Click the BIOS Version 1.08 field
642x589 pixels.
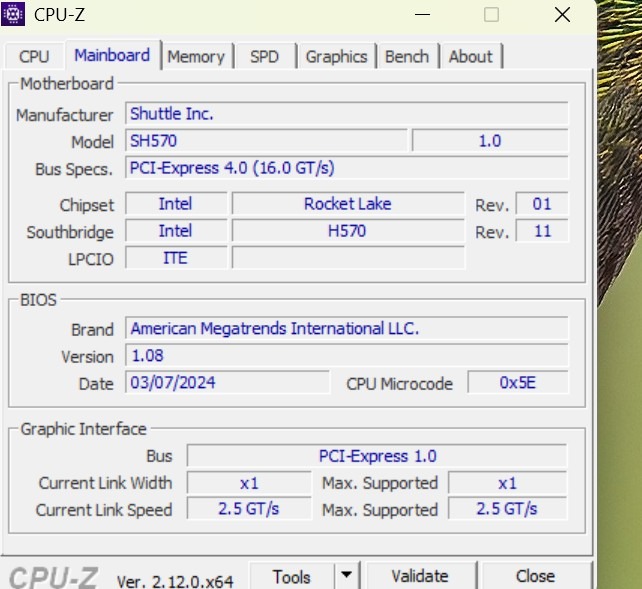(347, 355)
